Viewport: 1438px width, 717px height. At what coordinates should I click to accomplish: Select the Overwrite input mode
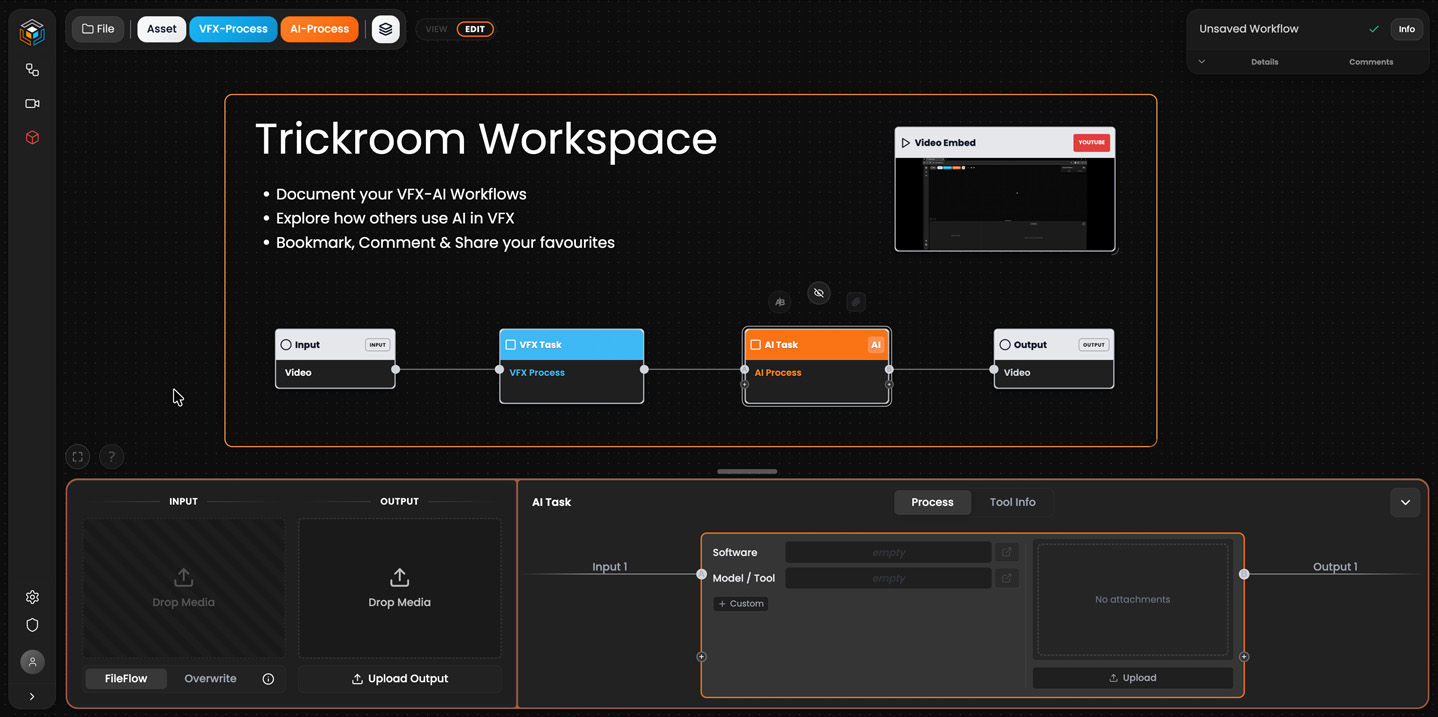coord(210,679)
